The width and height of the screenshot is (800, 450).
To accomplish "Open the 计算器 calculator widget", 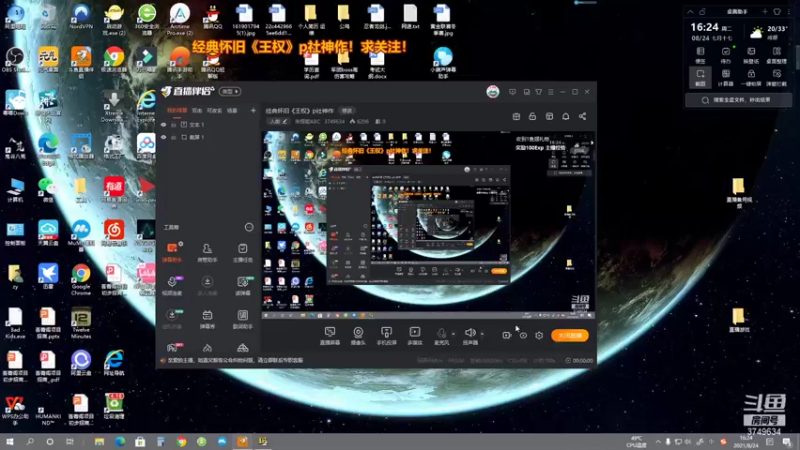I will coord(726,77).
